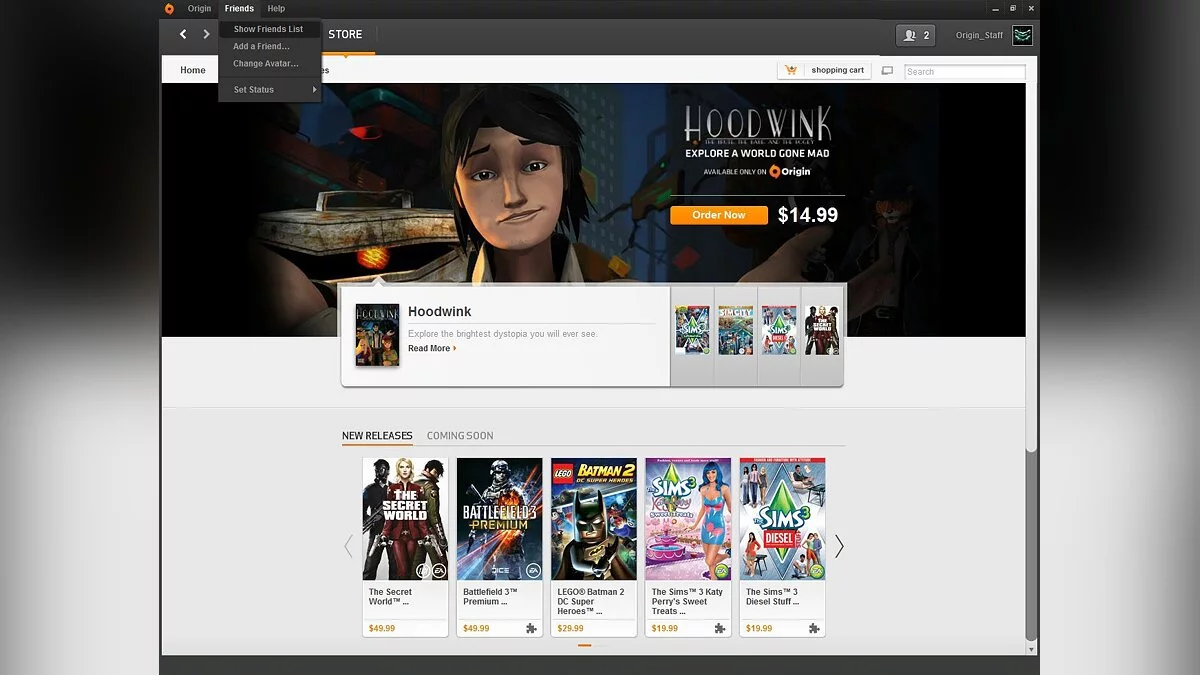Click the Hoodwink title heading

(x=440, y=311)
